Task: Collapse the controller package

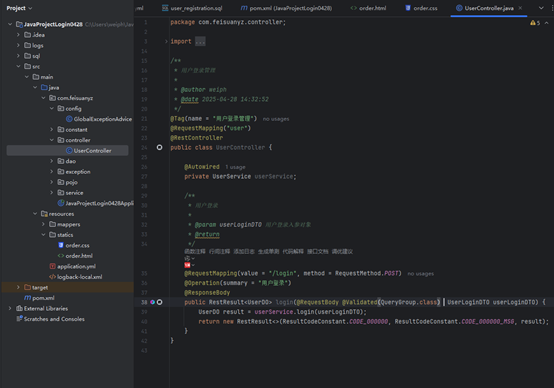Action: (52, 140)
